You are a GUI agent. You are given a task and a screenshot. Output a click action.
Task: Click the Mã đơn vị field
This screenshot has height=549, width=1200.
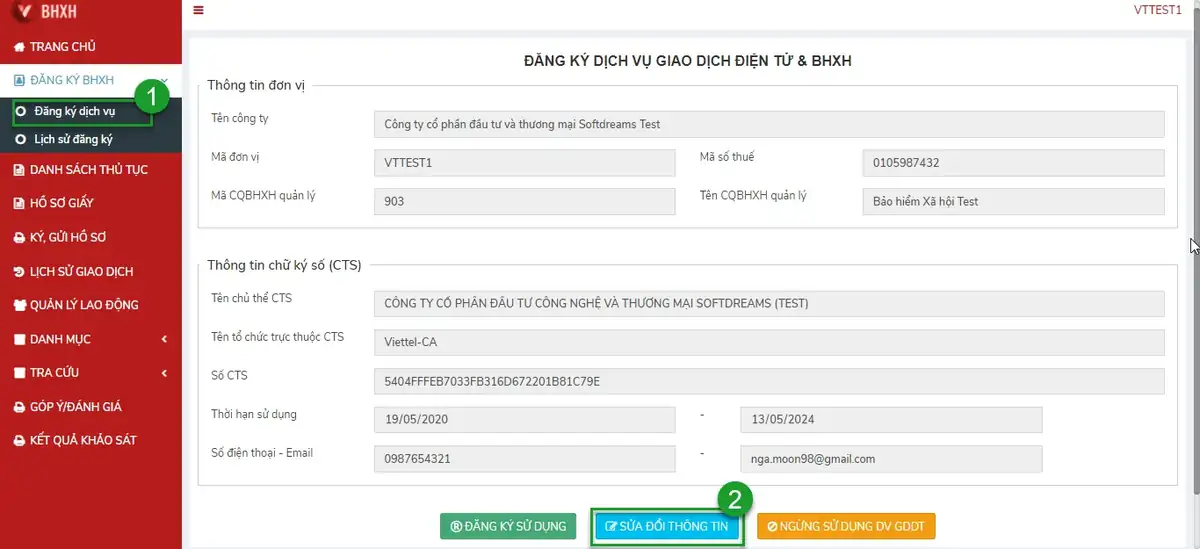coord(525,163)
